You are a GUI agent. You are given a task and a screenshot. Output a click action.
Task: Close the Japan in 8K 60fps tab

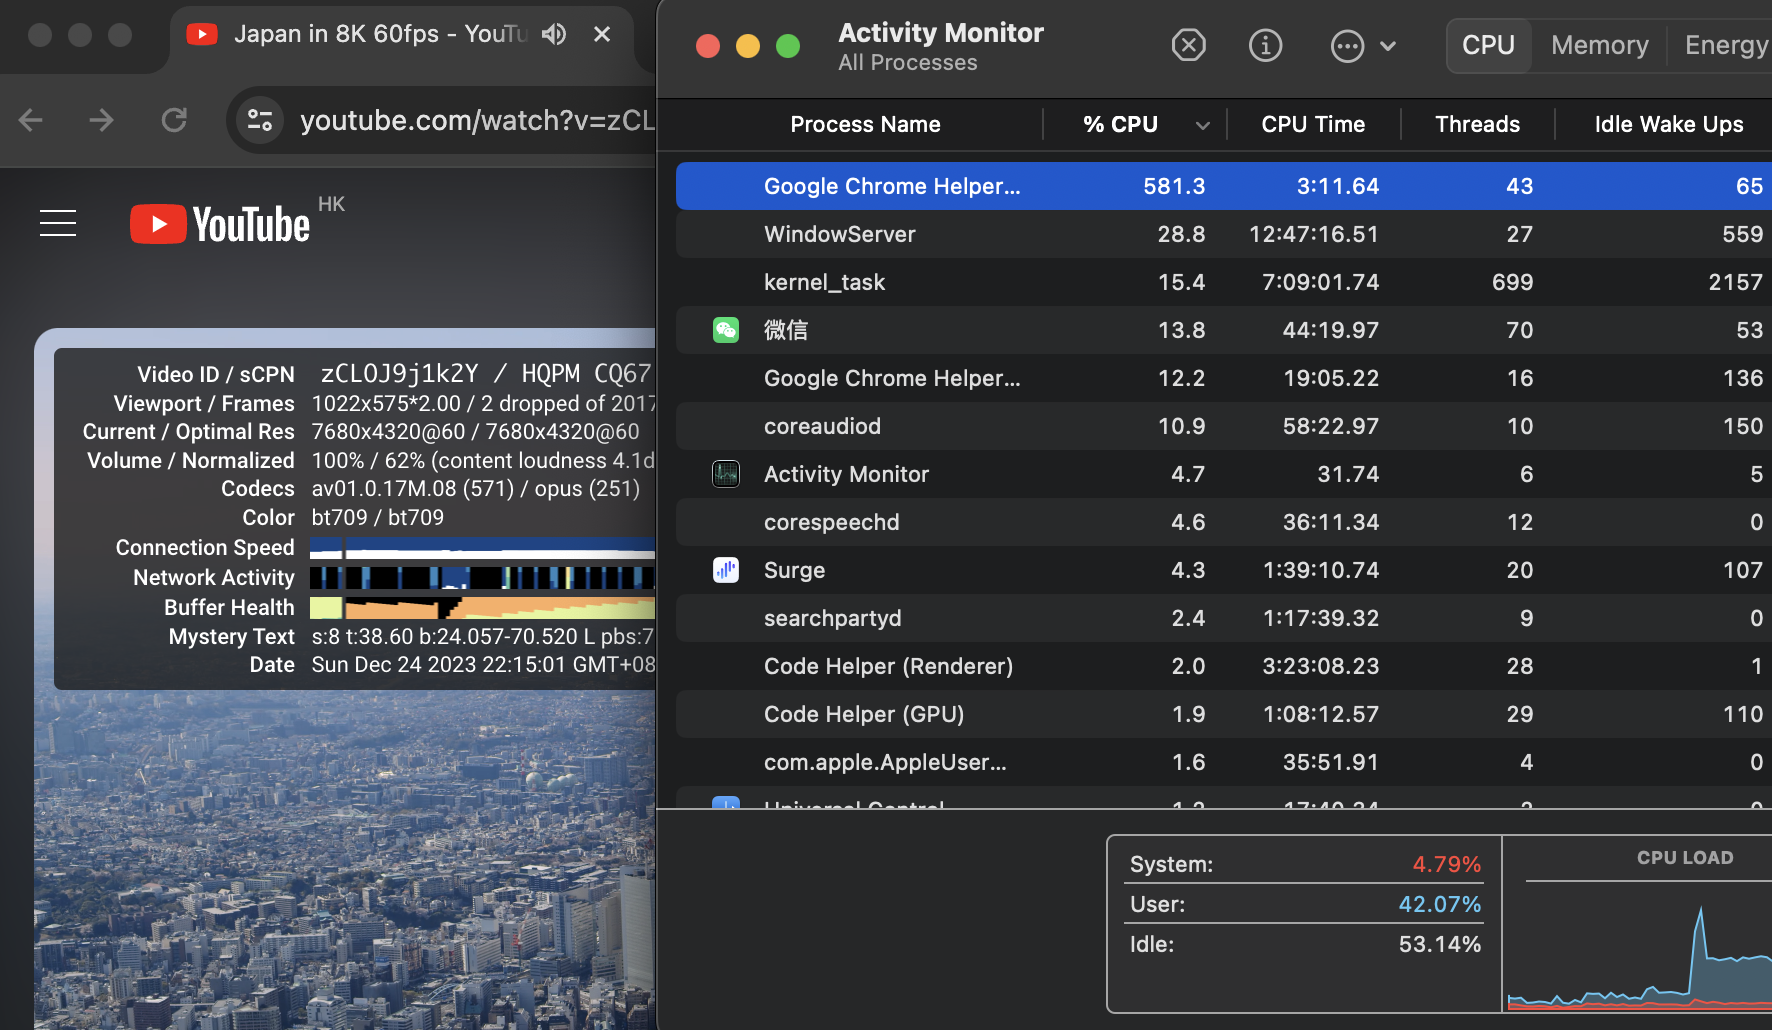[x=602, y=35]
